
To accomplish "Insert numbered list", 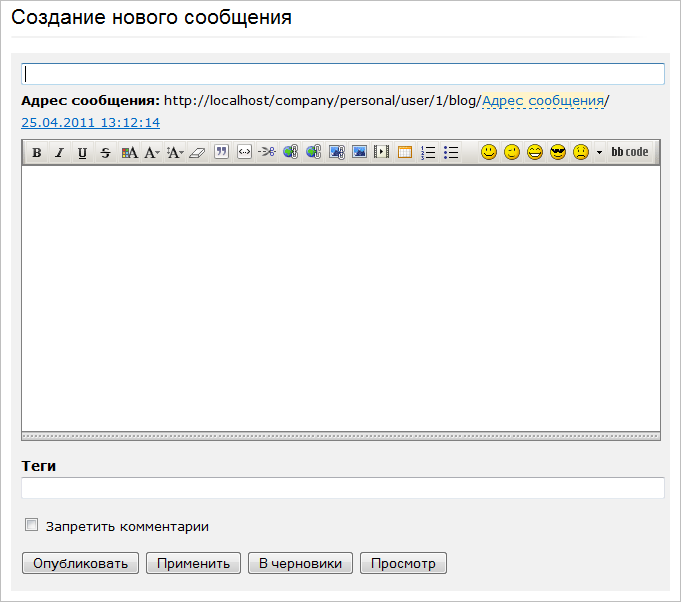I will pos(428,153).
